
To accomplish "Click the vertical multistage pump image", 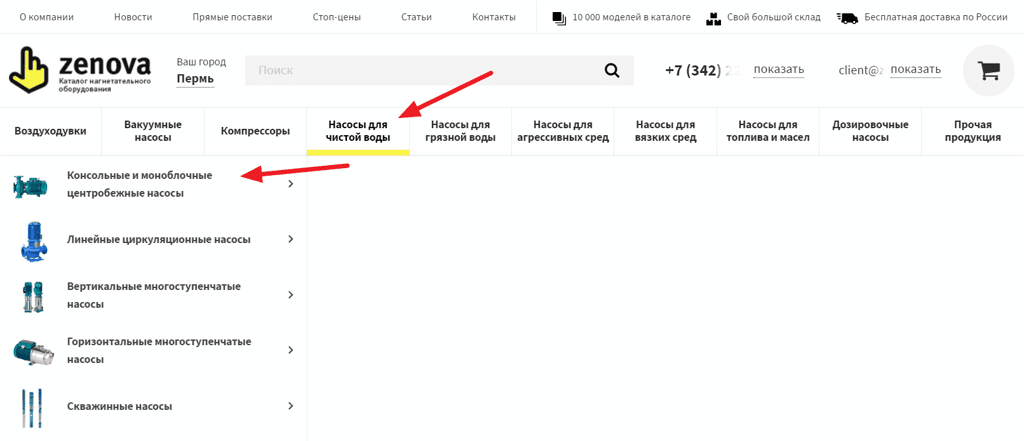I will 32,295.
